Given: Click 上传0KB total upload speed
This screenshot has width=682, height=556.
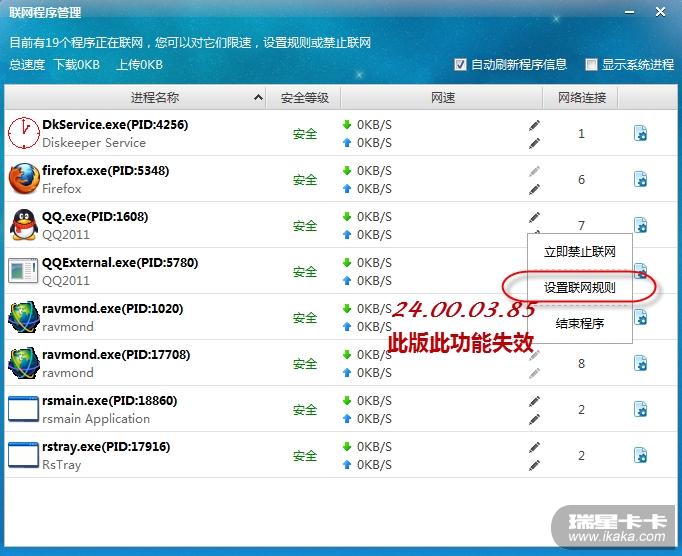Looking at the screenshot, I should pos(139,65).
